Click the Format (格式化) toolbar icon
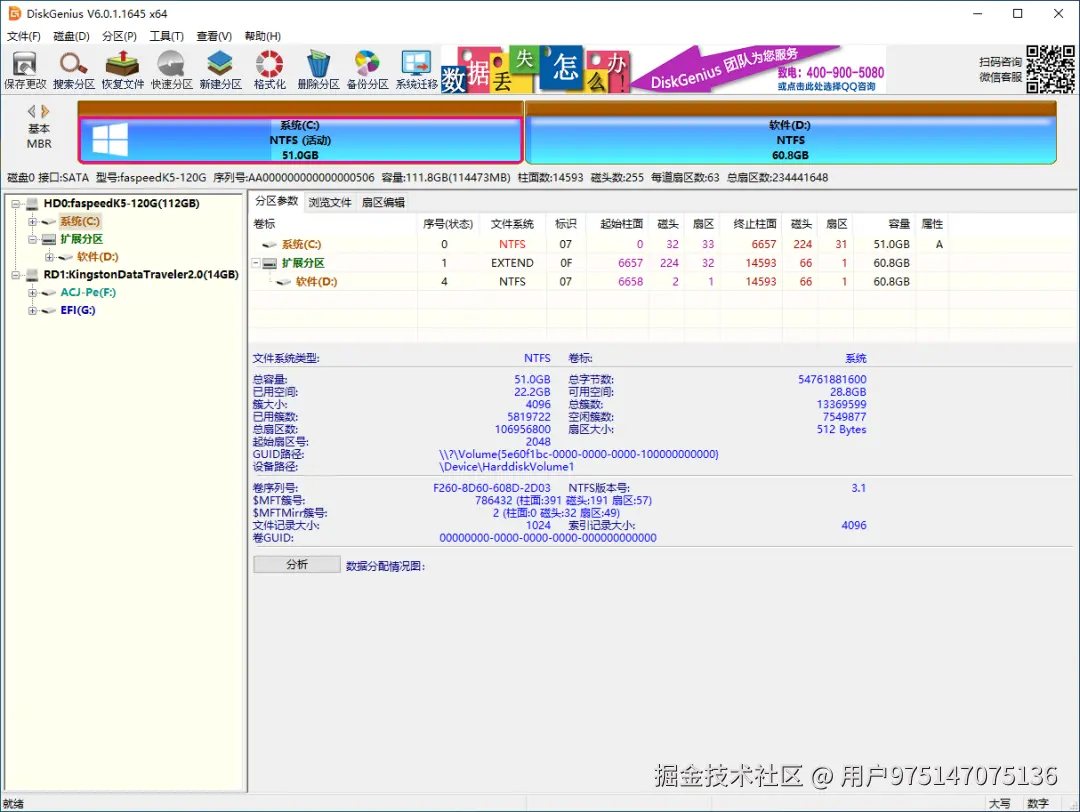 (x=269, y=70)
